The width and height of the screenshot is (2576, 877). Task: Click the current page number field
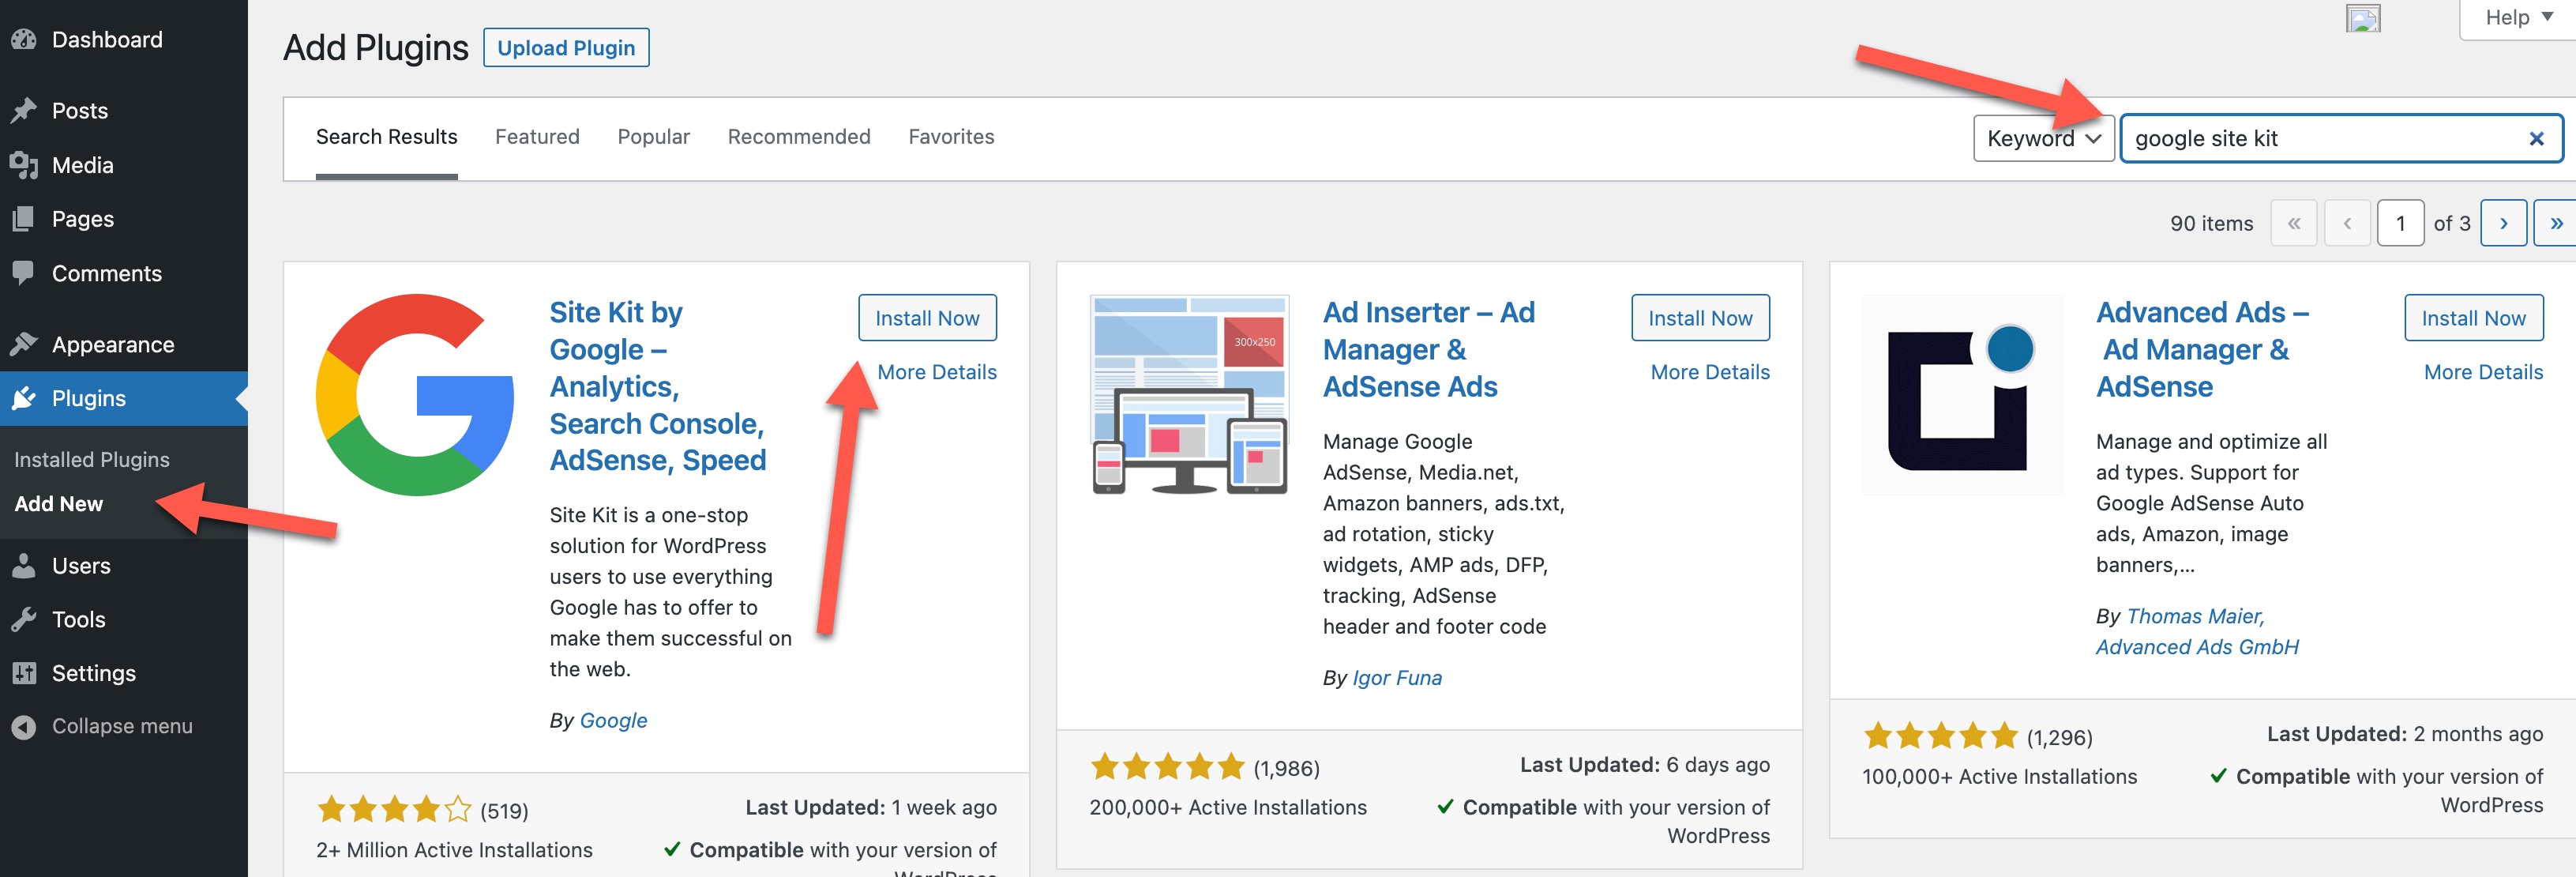coord(2400,223)
